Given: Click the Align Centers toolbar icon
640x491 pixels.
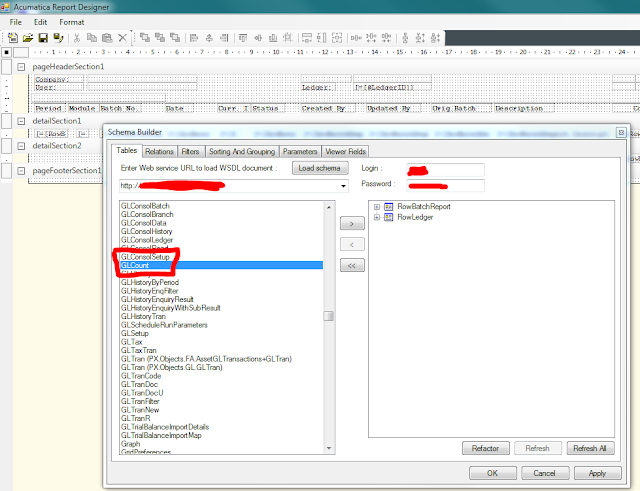Looking at the screenshot, I should (x=209, y=38).
